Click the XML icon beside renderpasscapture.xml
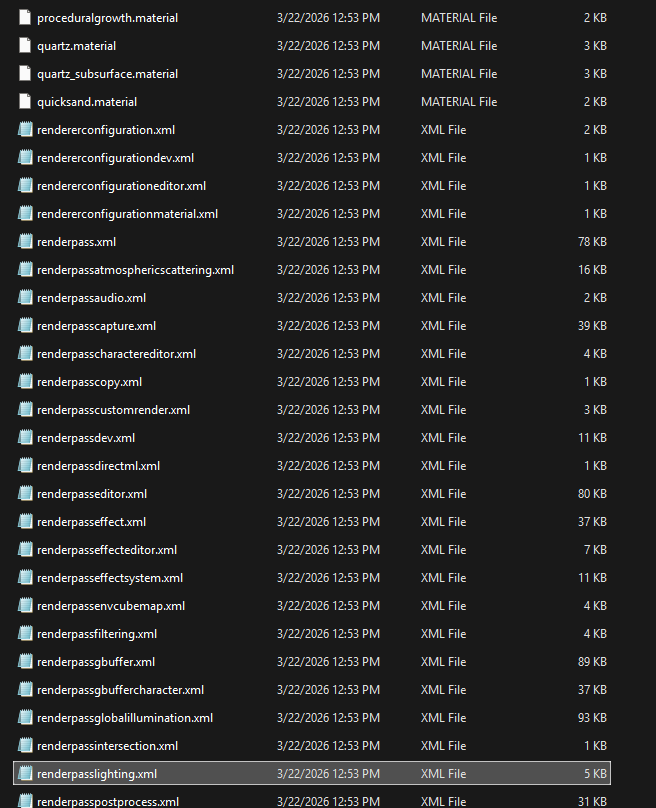This screenshot has height=808, width=656. tap(25, 326)
